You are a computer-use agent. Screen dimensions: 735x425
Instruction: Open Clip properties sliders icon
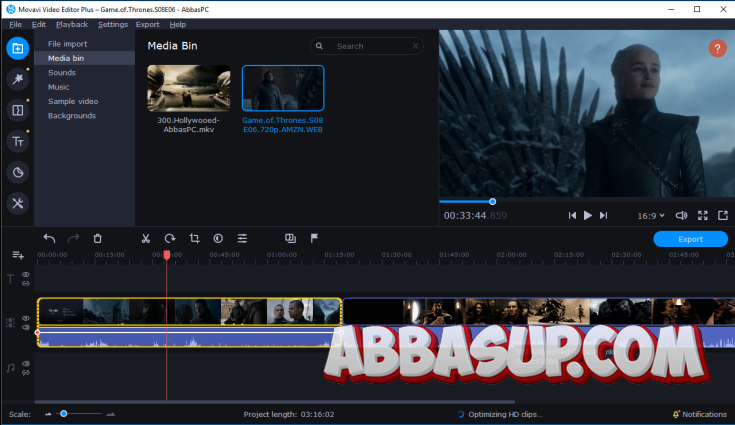[x=242, y=239]
